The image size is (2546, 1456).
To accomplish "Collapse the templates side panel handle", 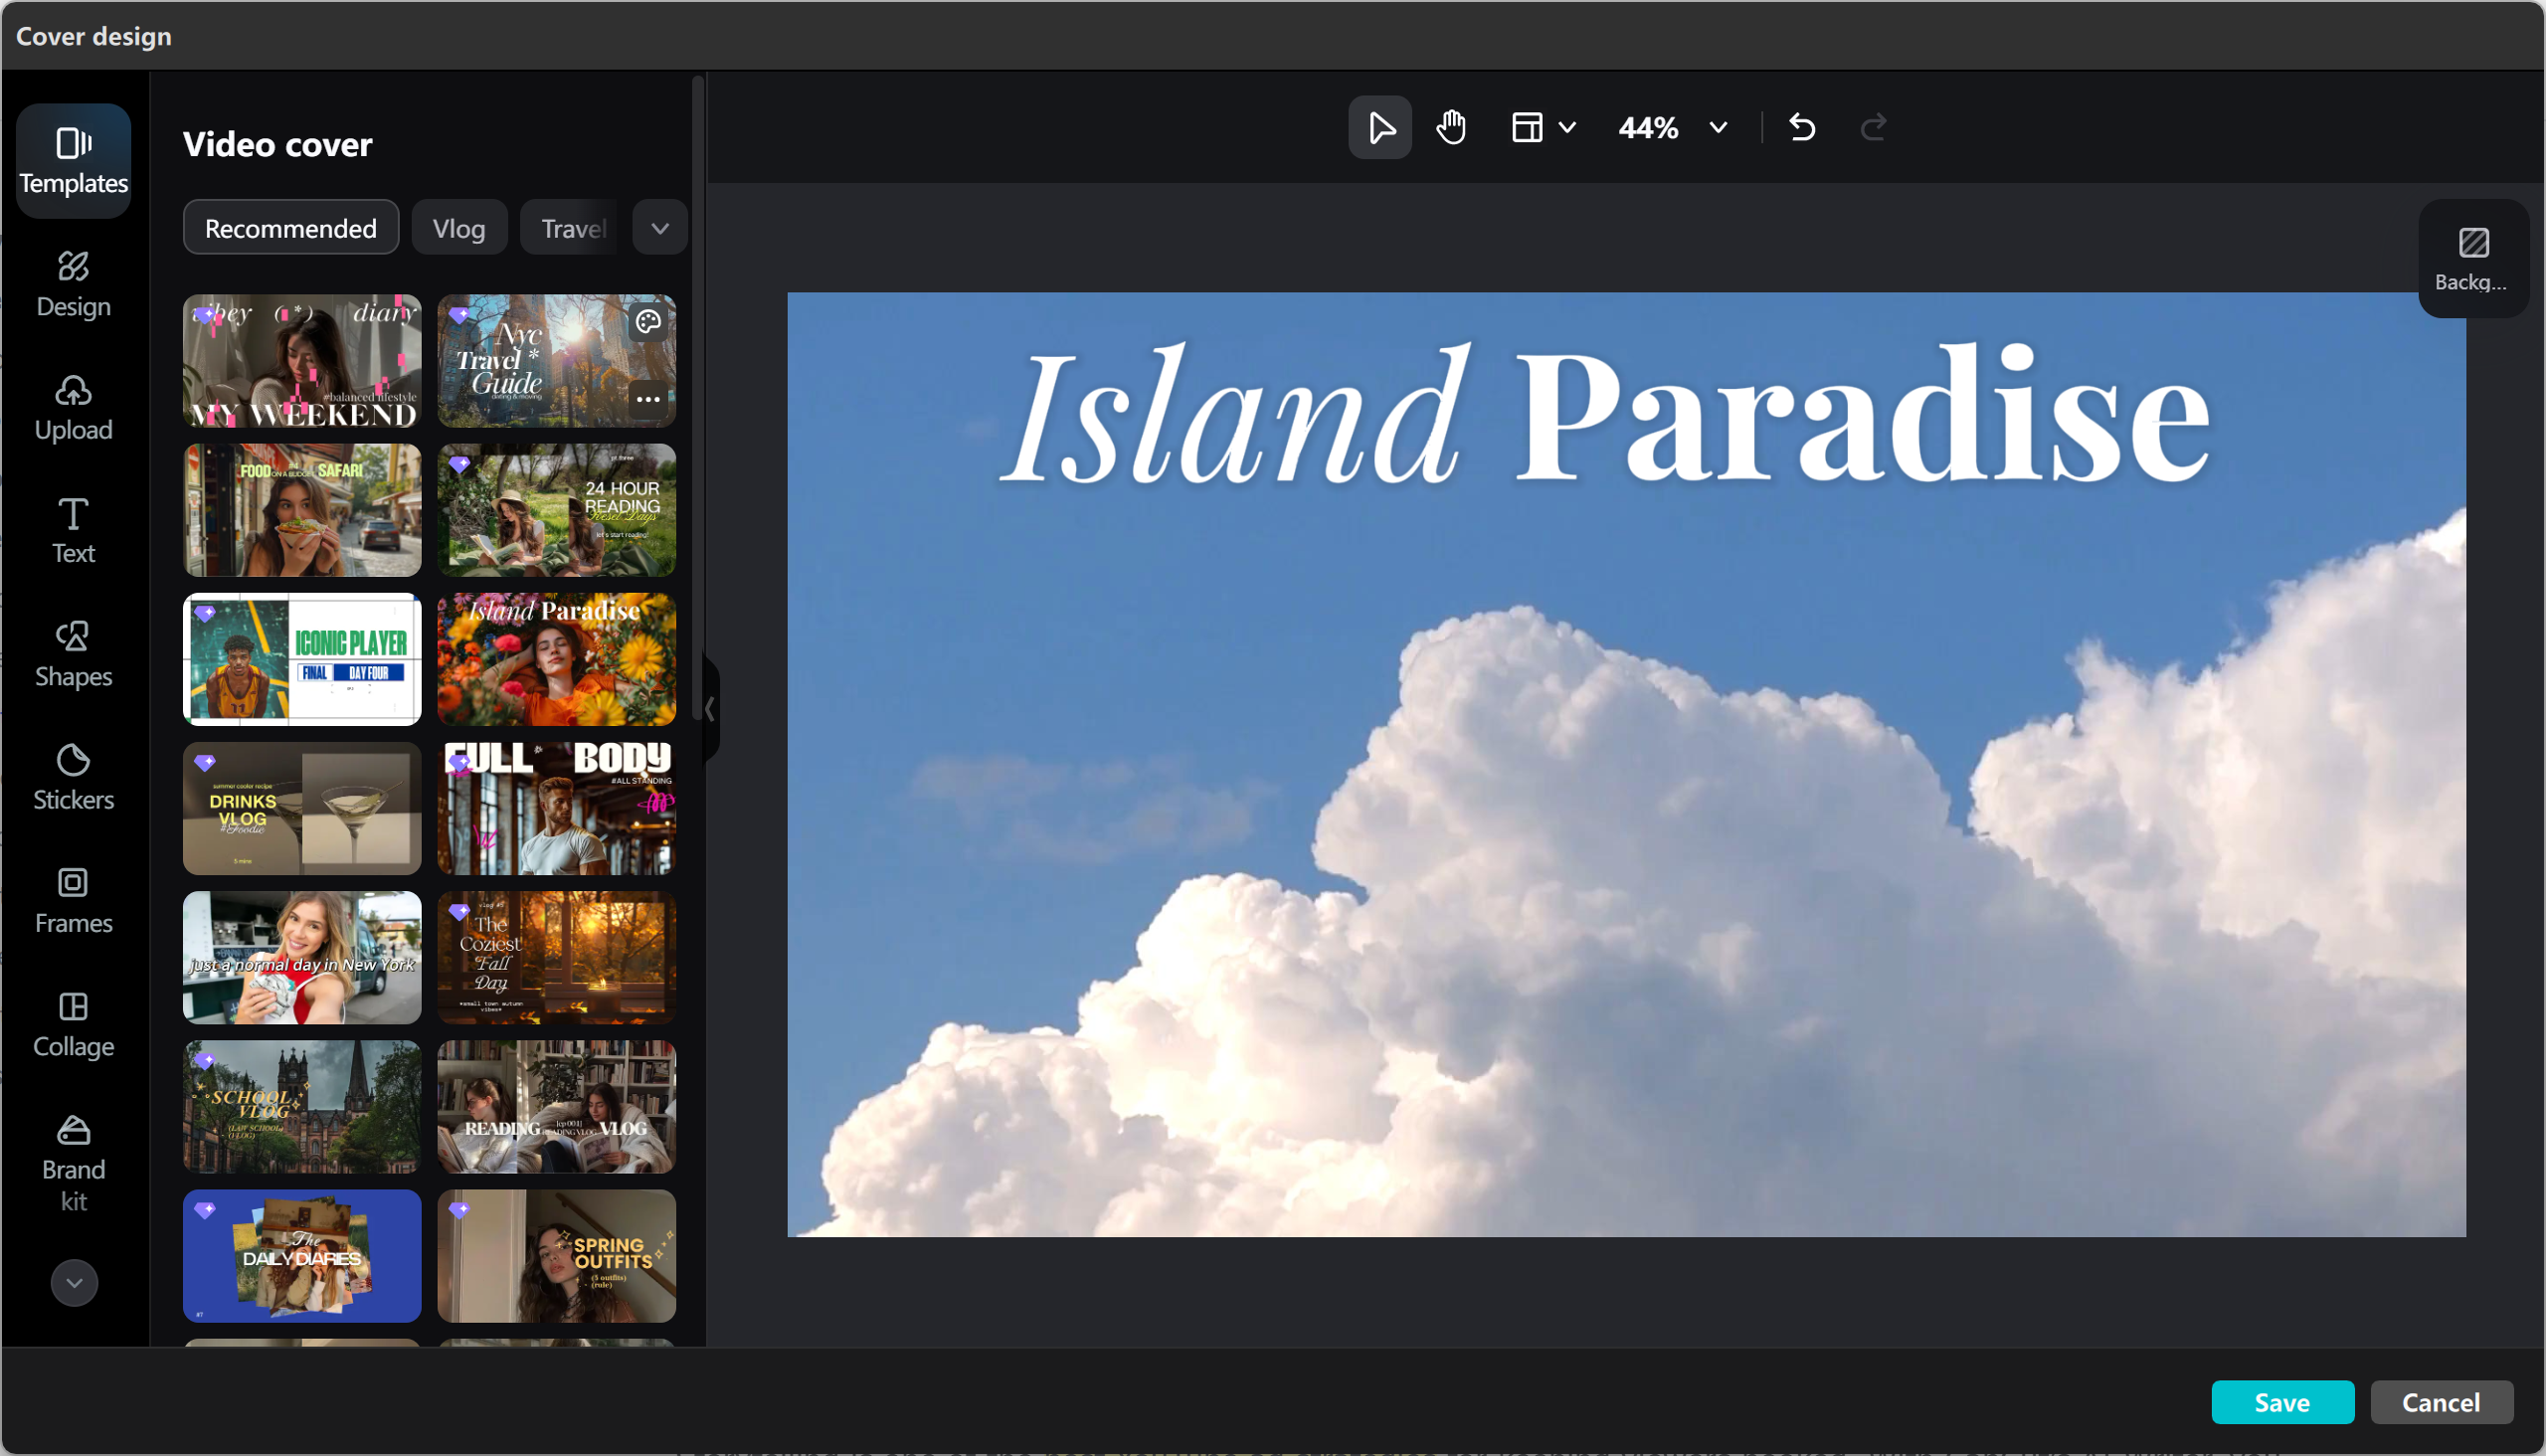I will 710,709.
